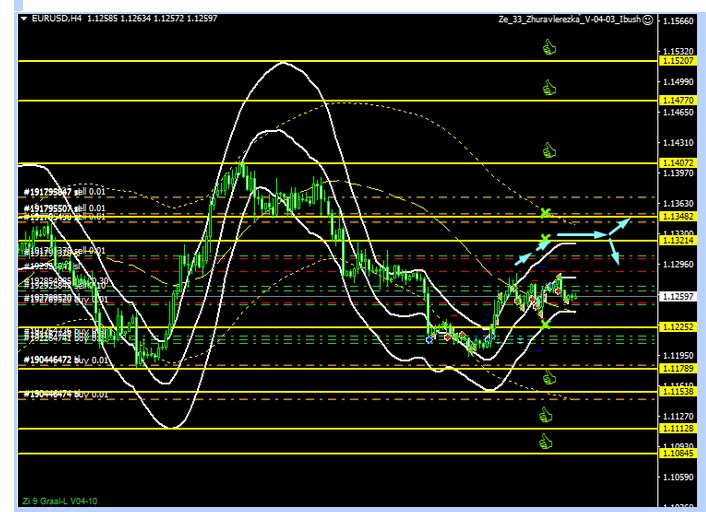Click the thumbs-up icon just above the 1.11128 line
Viewport: 706px width, 512px height.
pyautogui.click(x=546, y=414)
